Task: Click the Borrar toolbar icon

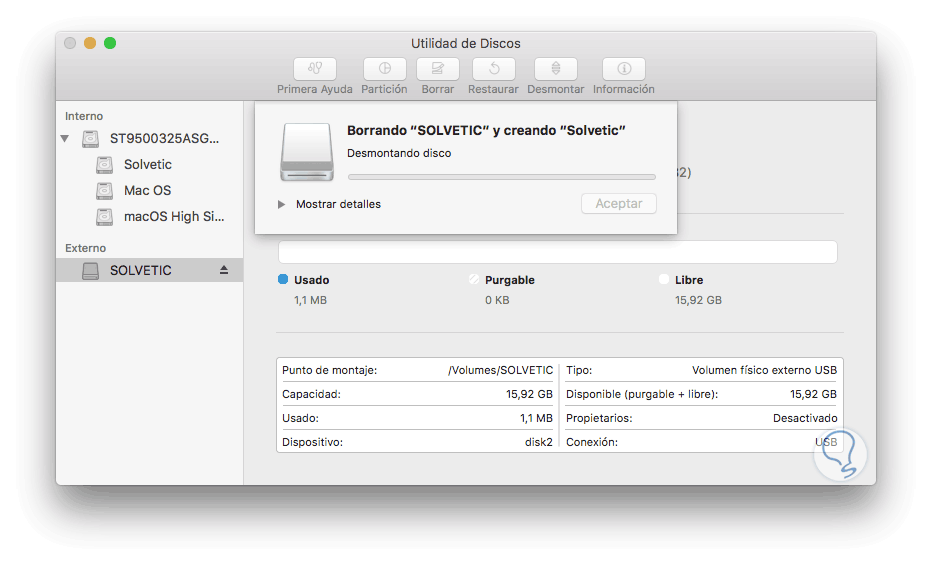Action: [x=437, y=69]
